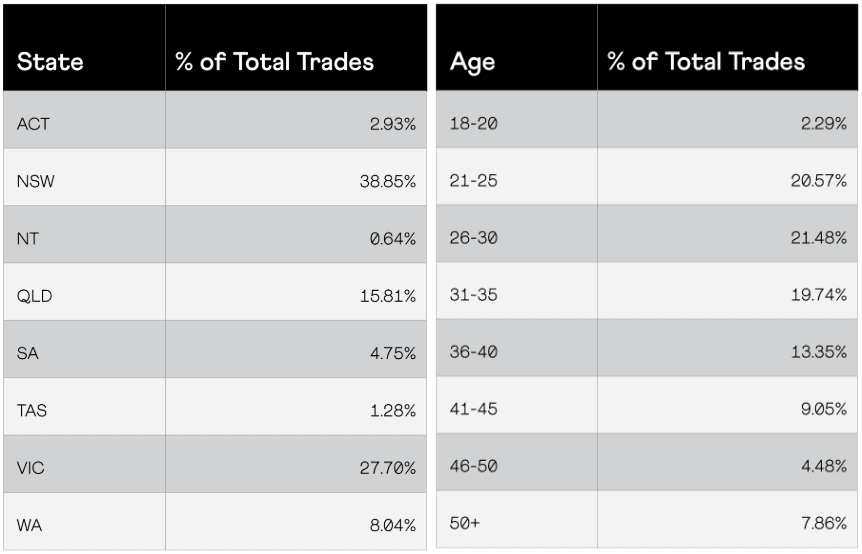Click the QLD row label
The width and height of the screenshot is (862, 554).
click(34, 295)
